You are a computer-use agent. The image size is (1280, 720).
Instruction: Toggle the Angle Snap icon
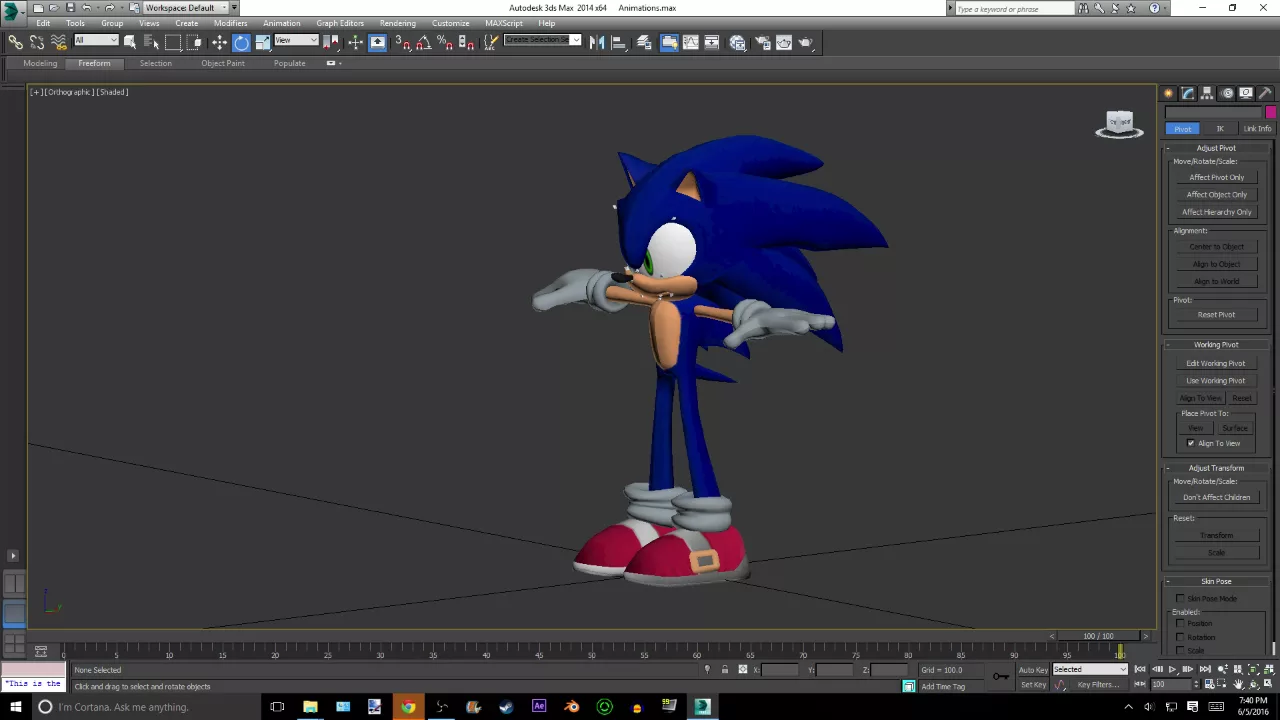pos(425,42)
